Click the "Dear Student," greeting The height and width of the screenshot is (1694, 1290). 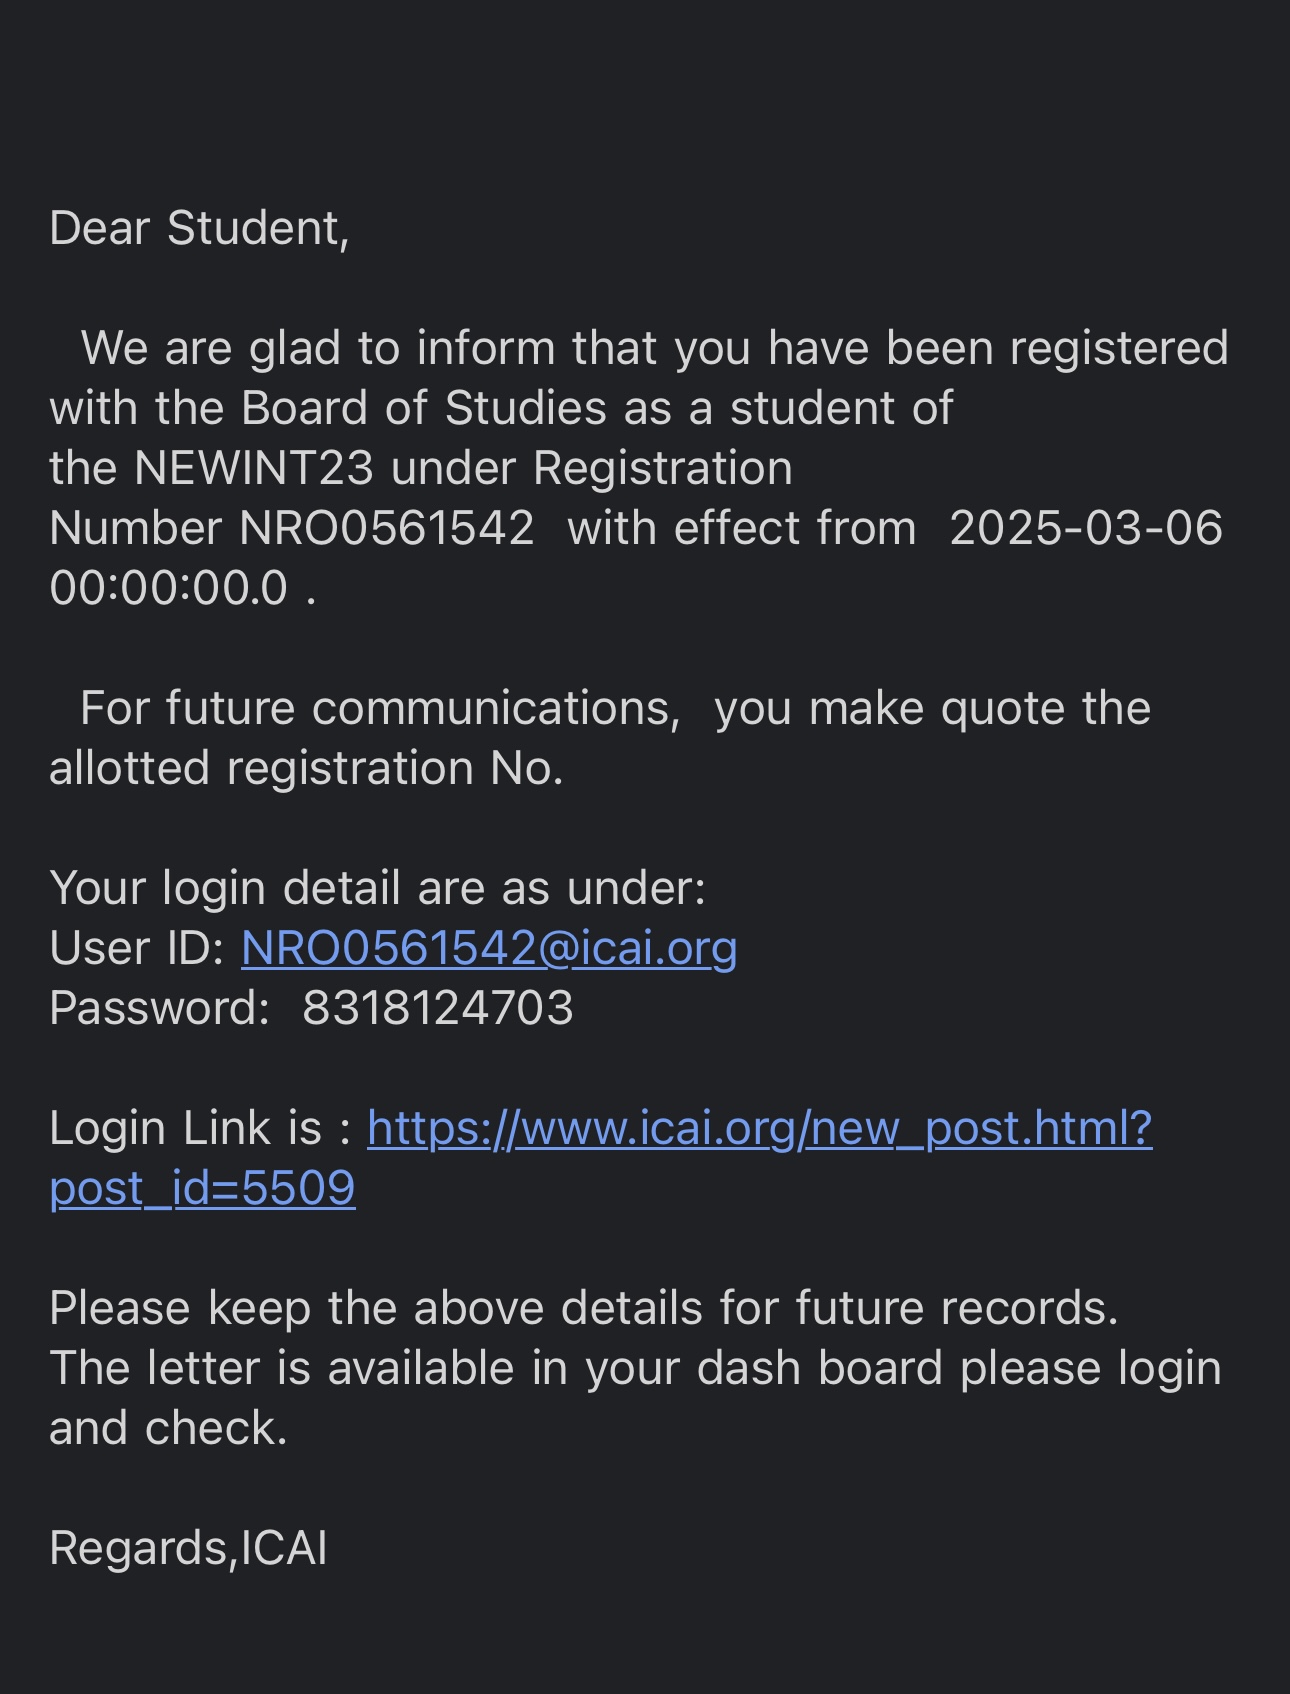tap(199, 228)
